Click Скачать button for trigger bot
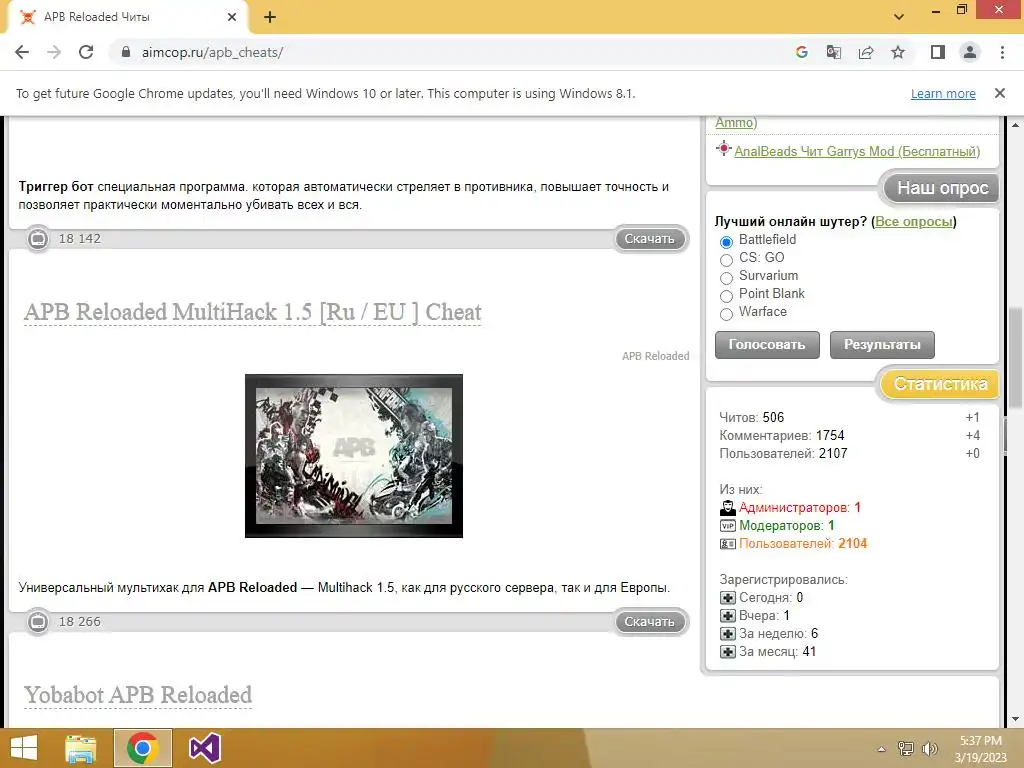This screenshot has height=768, width=1024. (650, 239)
